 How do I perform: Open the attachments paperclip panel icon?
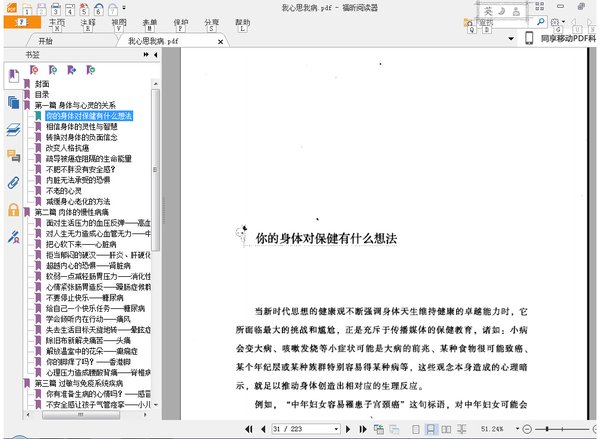(13, 183)
